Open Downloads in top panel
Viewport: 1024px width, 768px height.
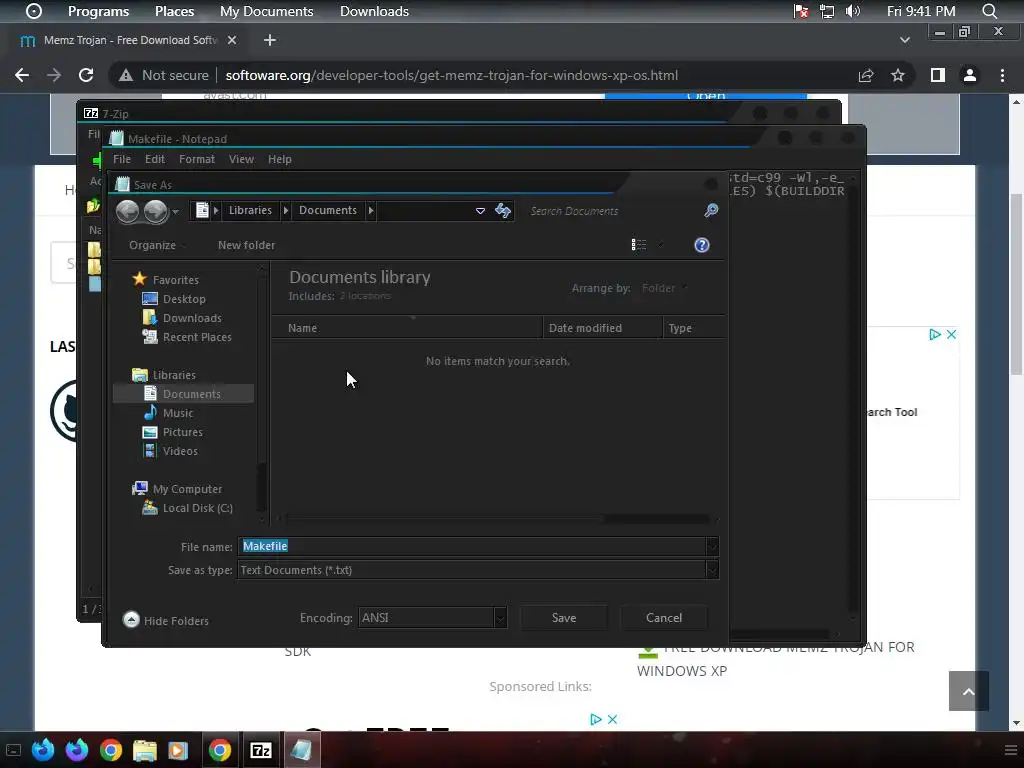coord(374,11)
